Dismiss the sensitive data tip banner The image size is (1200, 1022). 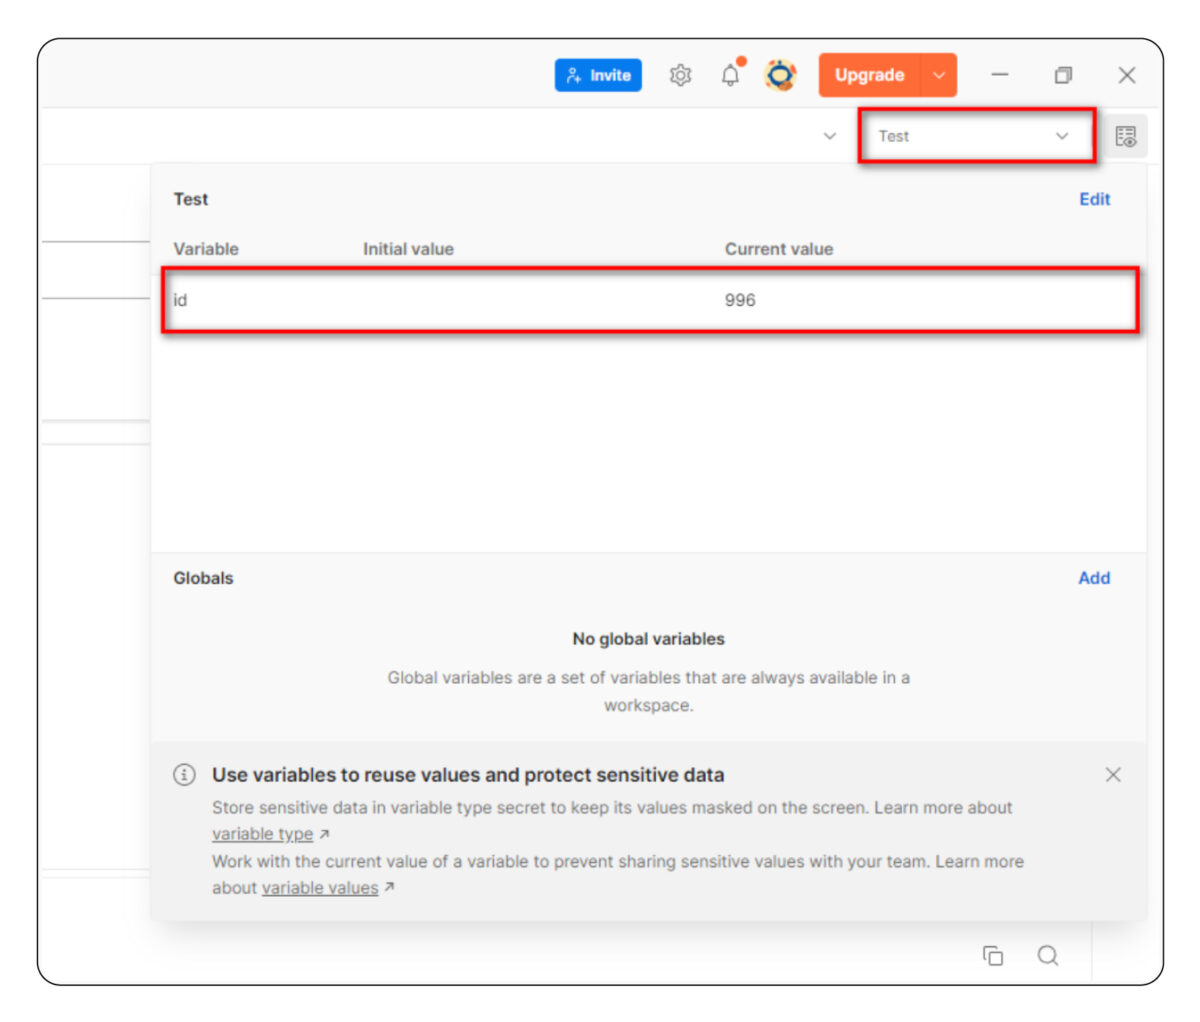1113,775
